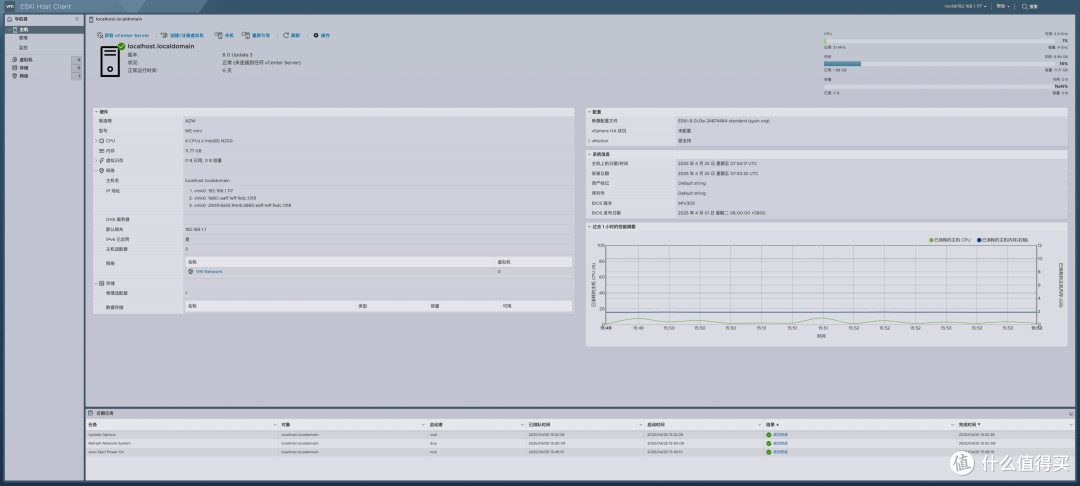Screen dimensions: 1080x486
Task: Toggle the green host CPU legend item
Action: [950, 240]
